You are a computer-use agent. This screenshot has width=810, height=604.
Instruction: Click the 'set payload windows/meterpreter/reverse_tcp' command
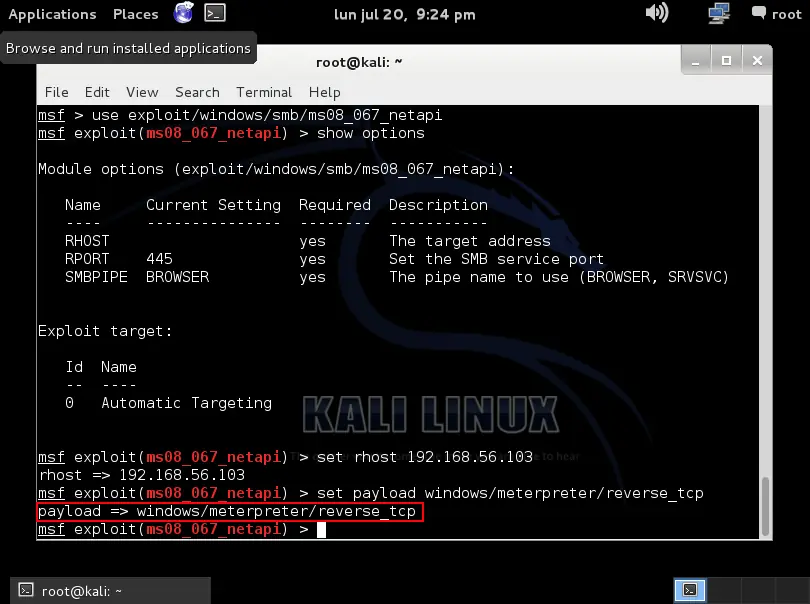click(x=510, y=493)
